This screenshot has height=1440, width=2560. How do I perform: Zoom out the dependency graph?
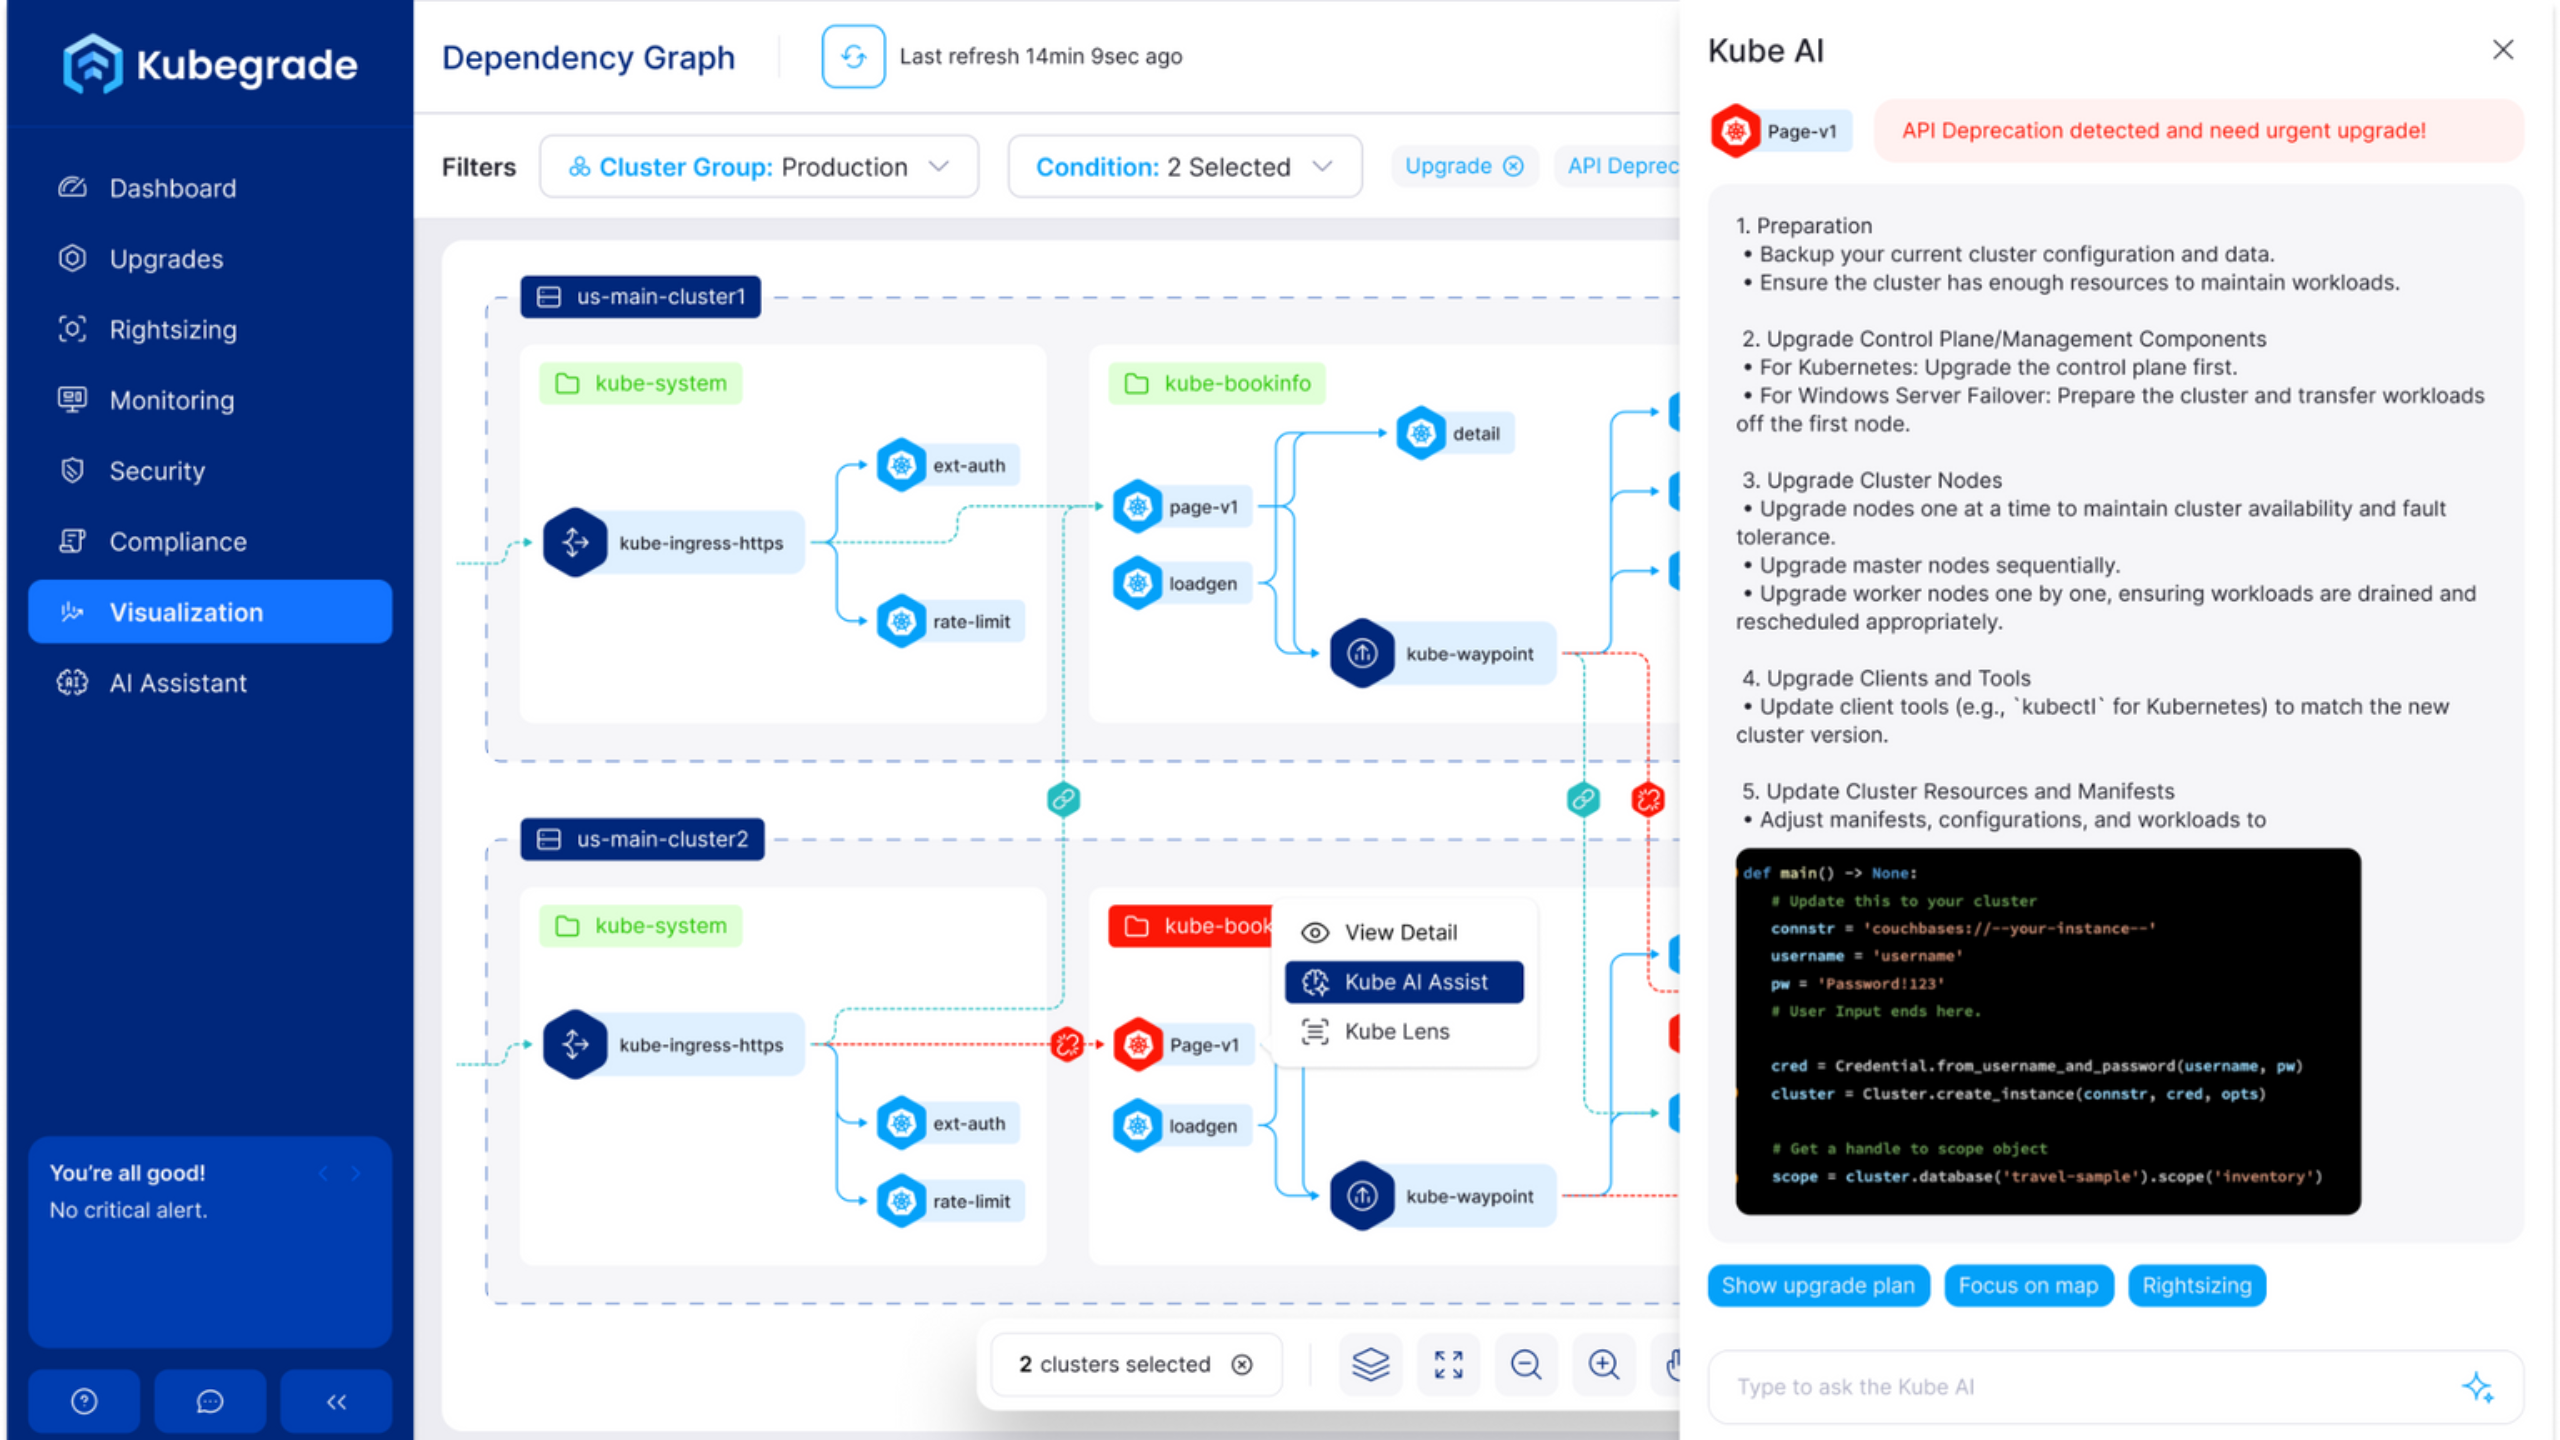[1526, 1364]
